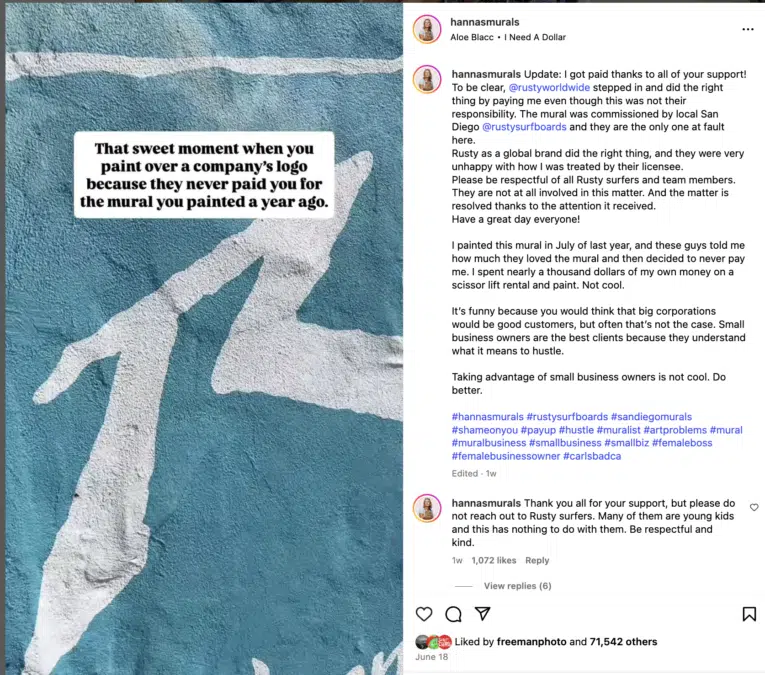Like the post with heart icon
765x675 pixels.
click(424, 614)
